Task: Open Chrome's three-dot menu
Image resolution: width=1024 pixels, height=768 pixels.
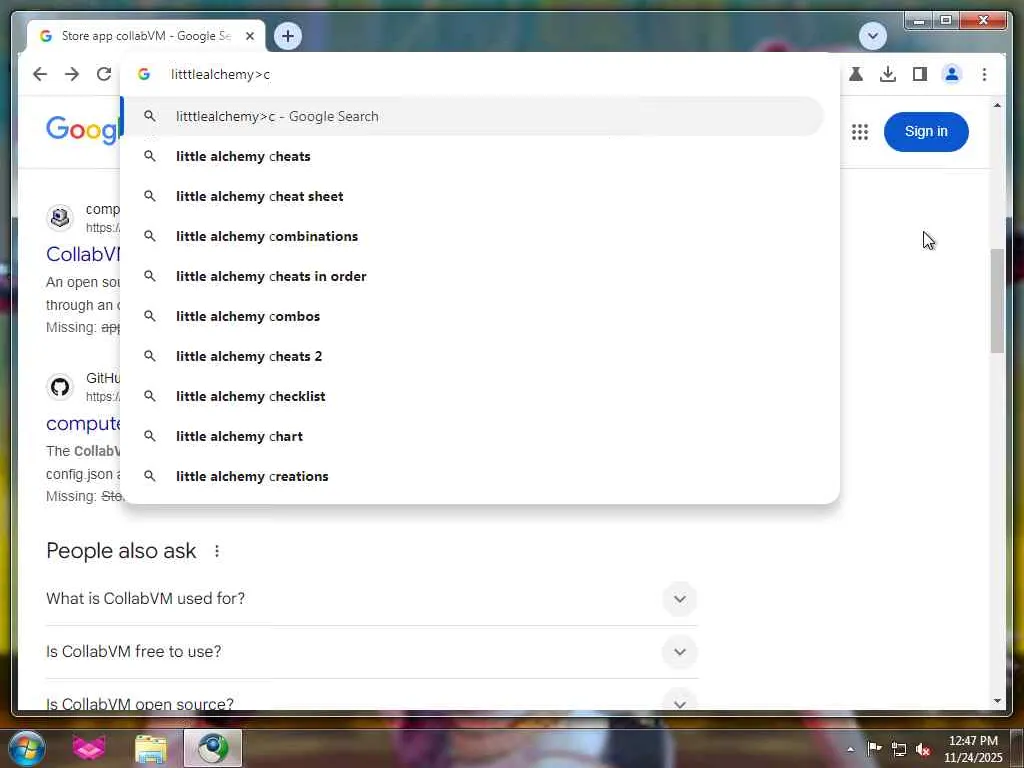Action: (x=984, y=74)
